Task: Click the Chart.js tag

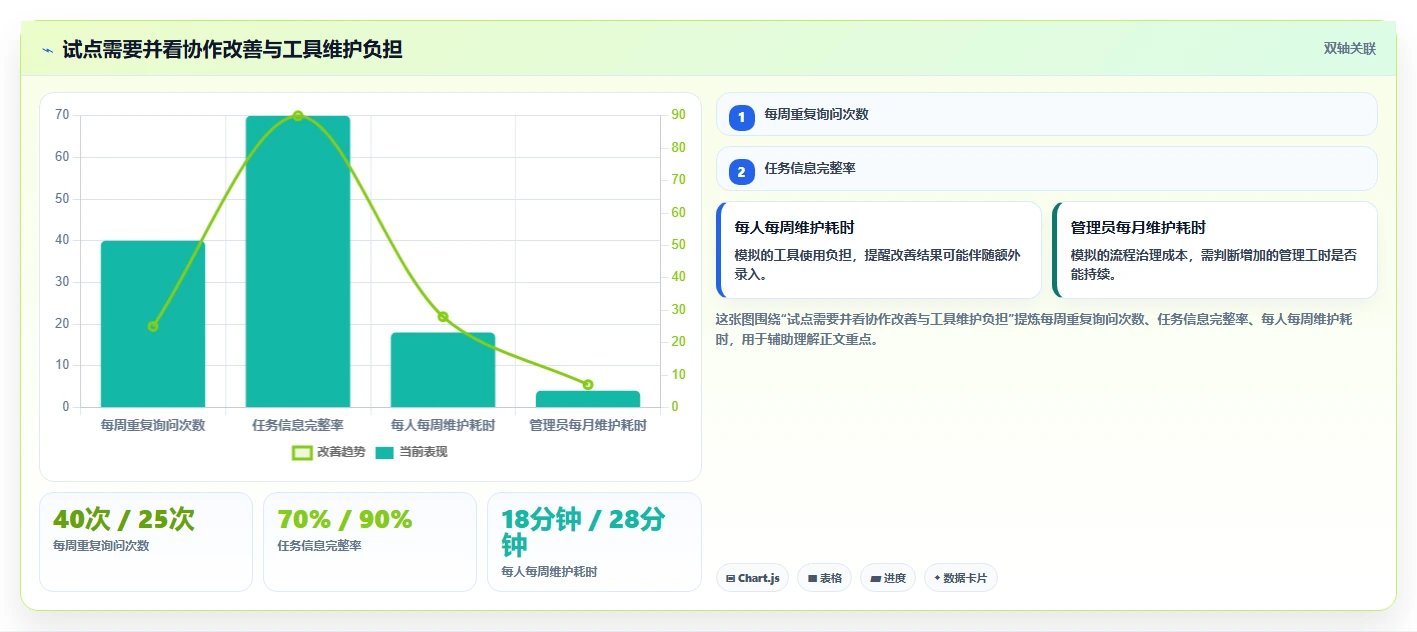Action: pyautogui.click(x=753, y=578)
